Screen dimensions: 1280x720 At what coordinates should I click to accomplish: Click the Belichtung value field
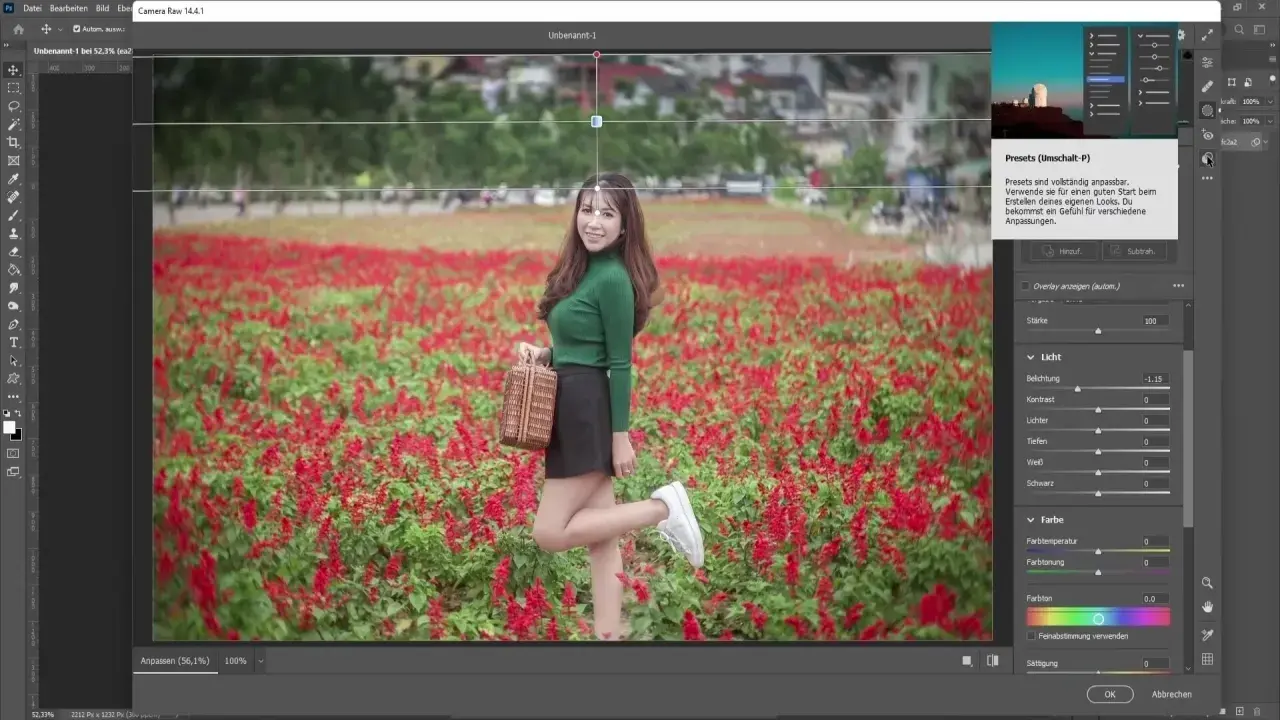[x=1155, y=379]
